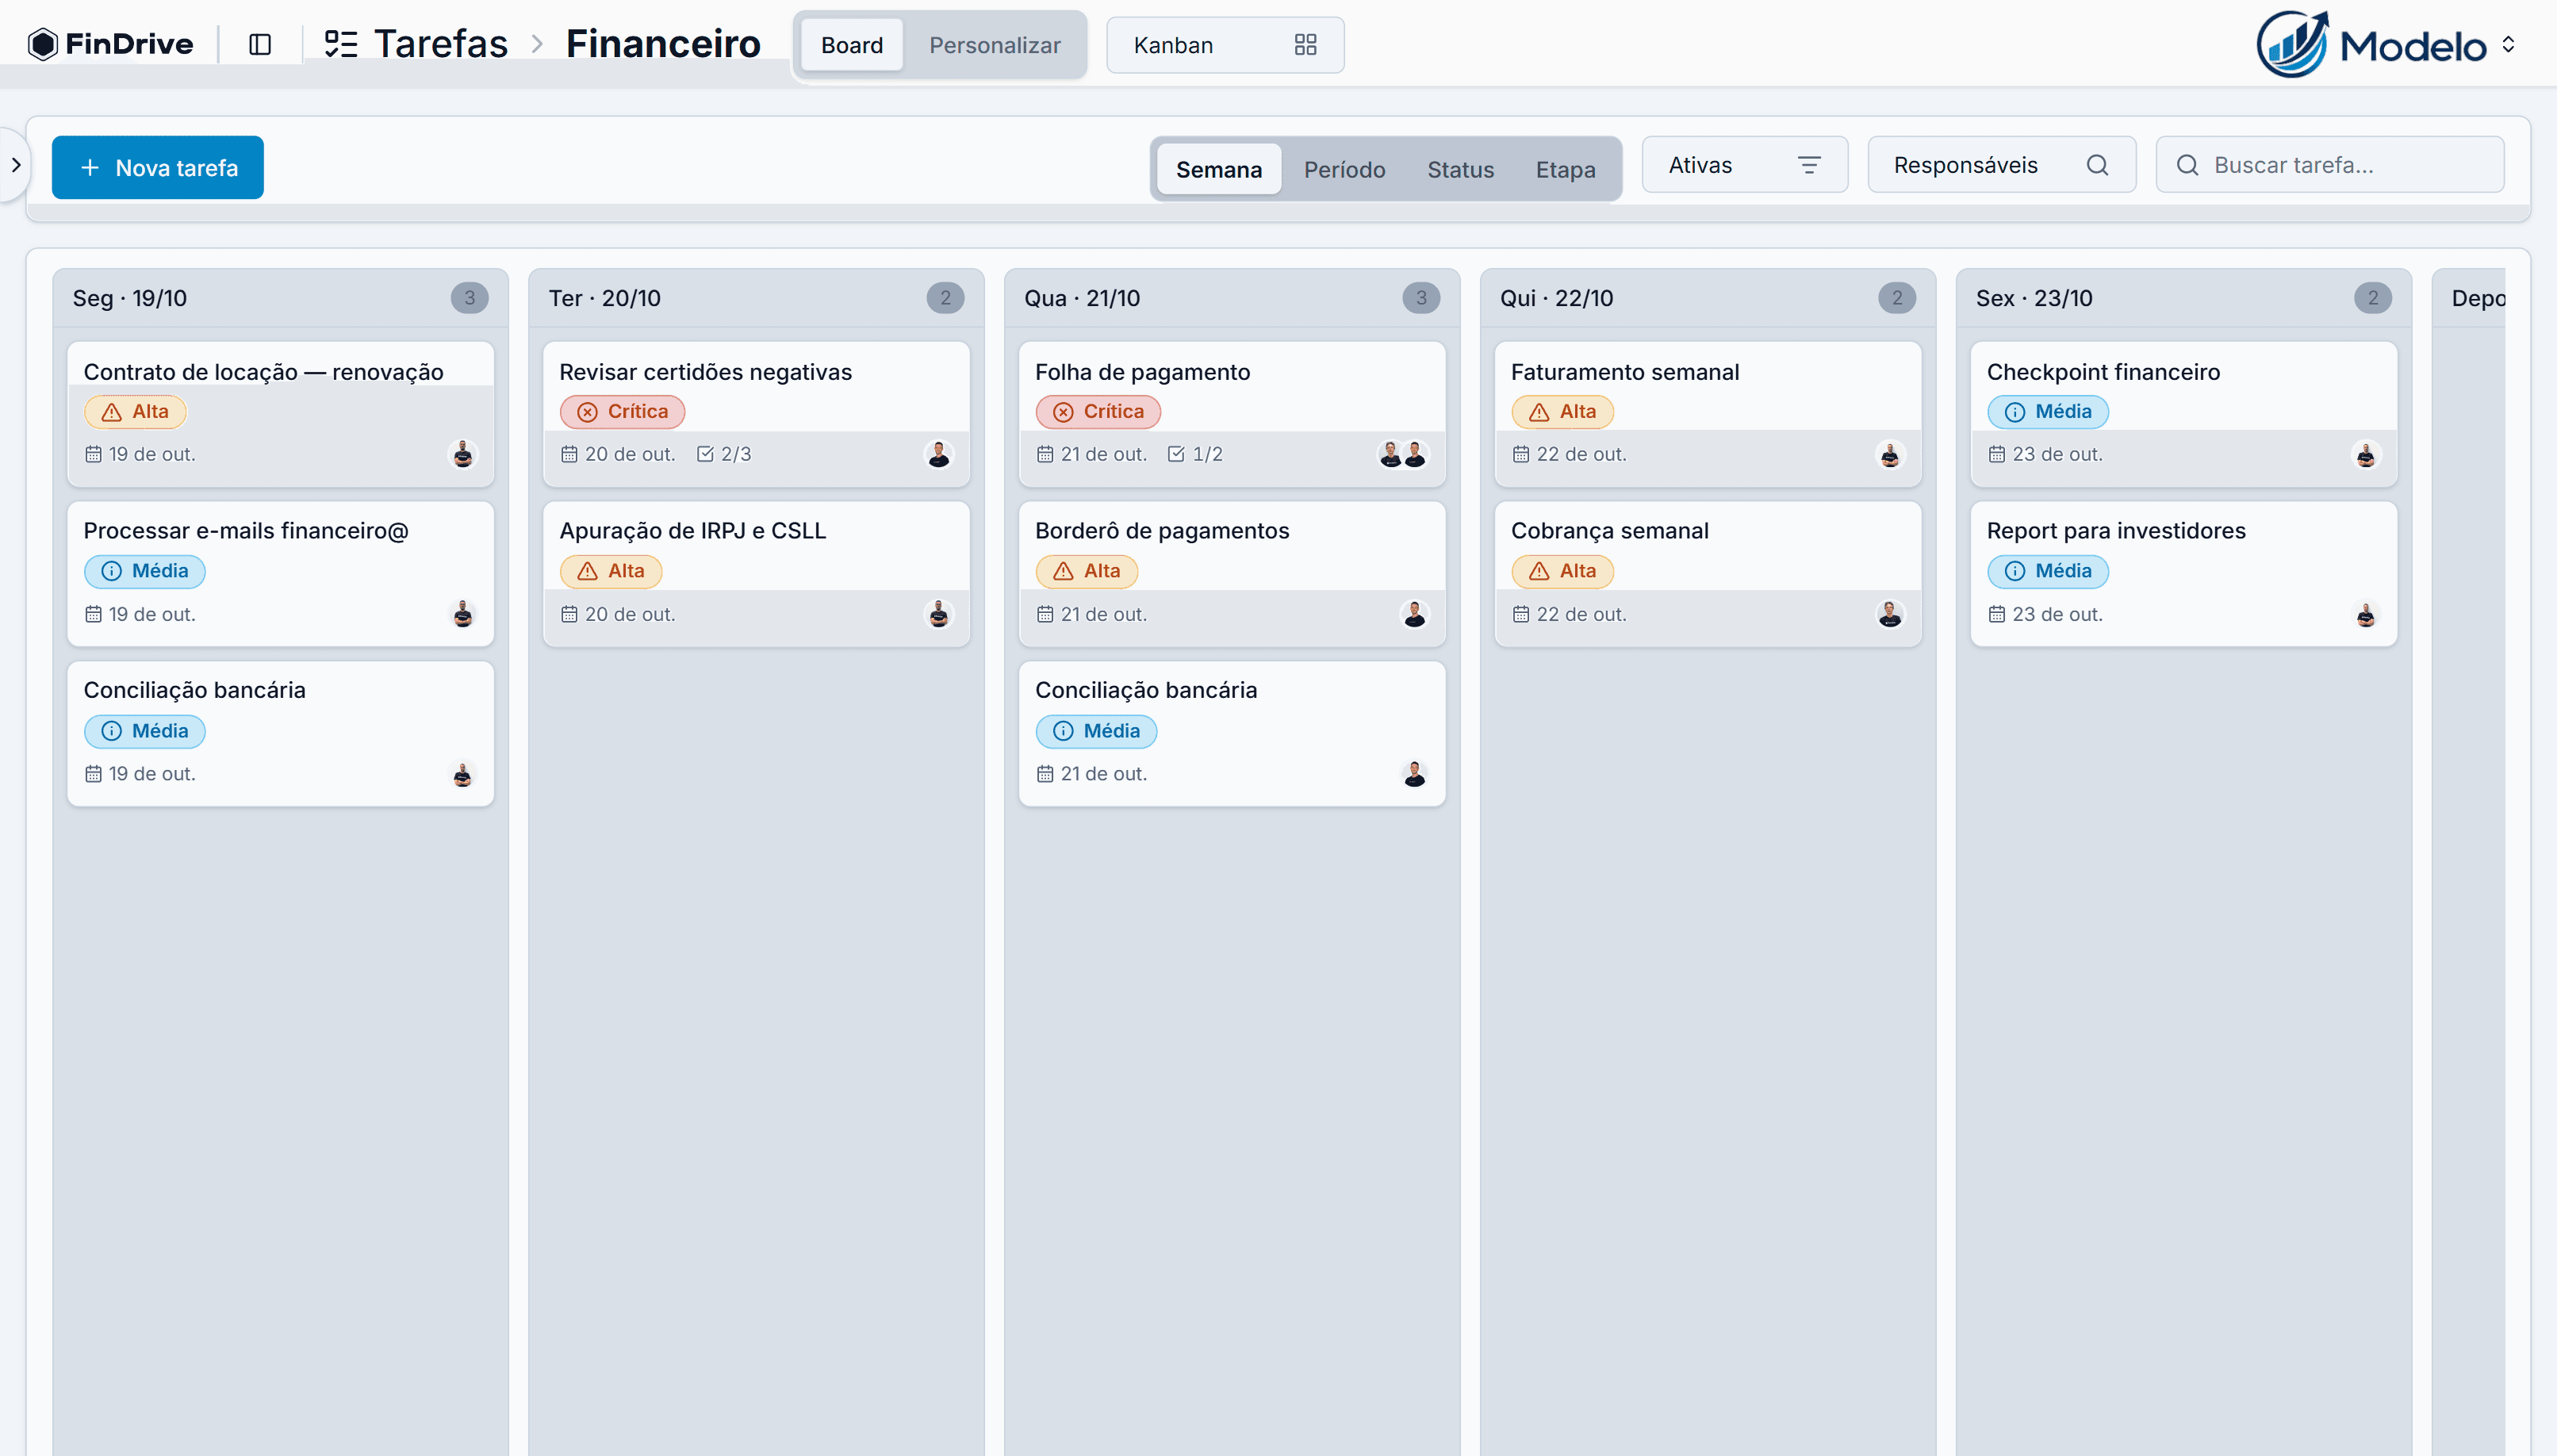The height and width of the screenshot is (1456, 2557).
Task: Click the avatar on Report para investidores
Action: (2365, 614)
